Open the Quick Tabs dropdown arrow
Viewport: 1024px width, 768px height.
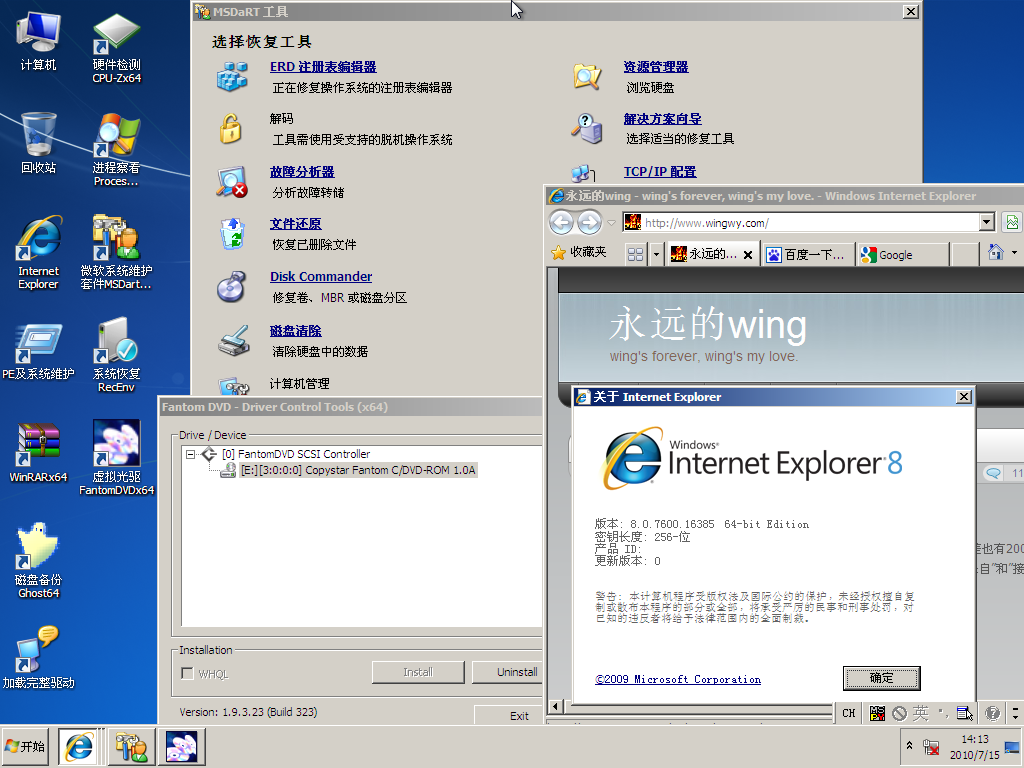(x=656, y=254)
